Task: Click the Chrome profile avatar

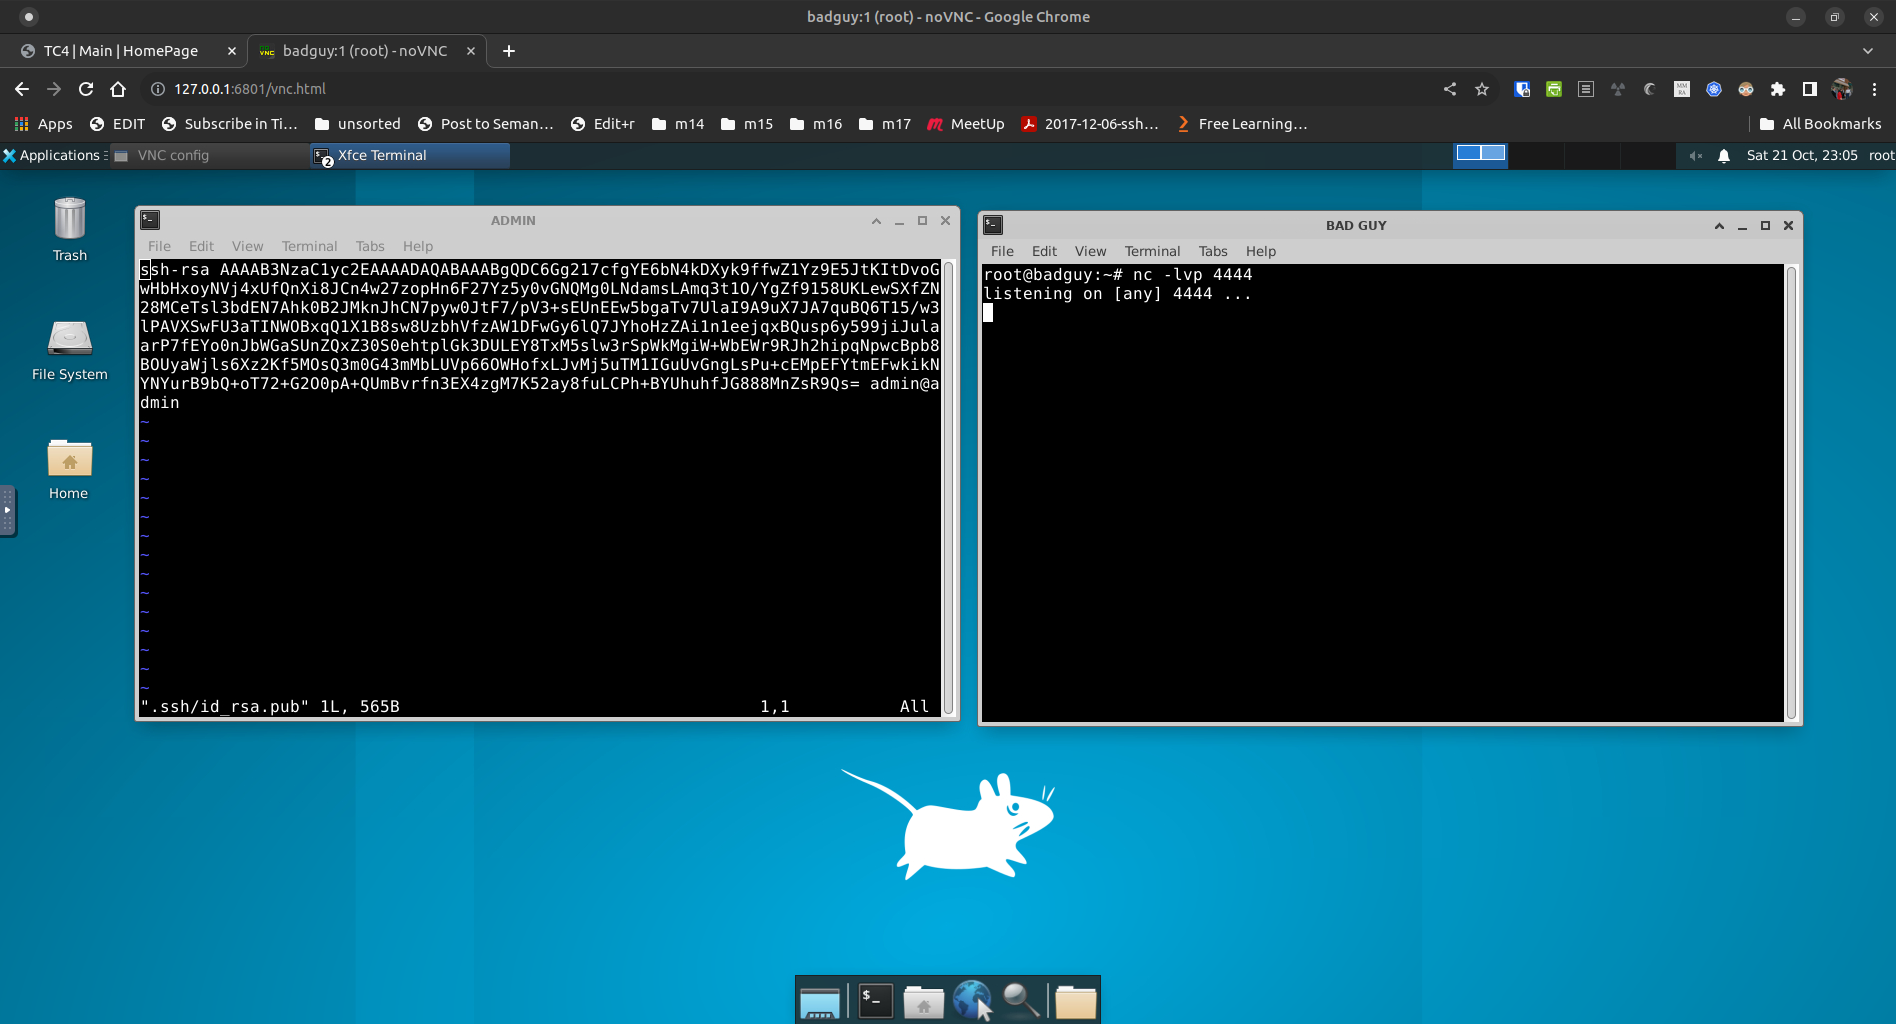Action: tap(1842, 89)
